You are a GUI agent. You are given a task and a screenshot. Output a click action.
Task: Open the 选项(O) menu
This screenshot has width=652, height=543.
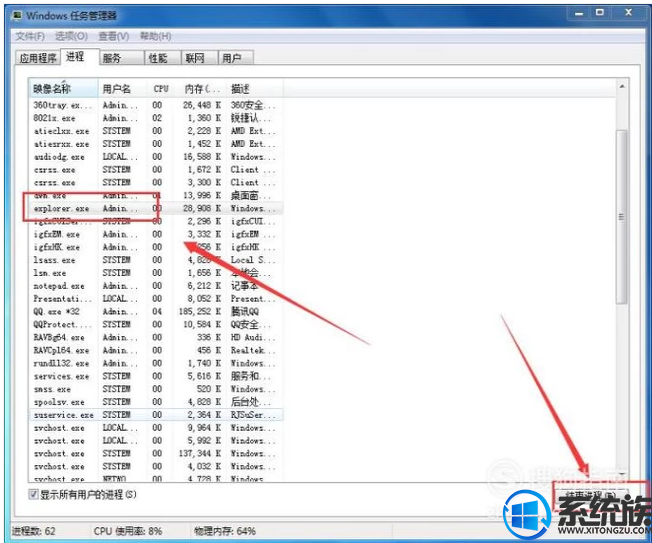point(72,36)
